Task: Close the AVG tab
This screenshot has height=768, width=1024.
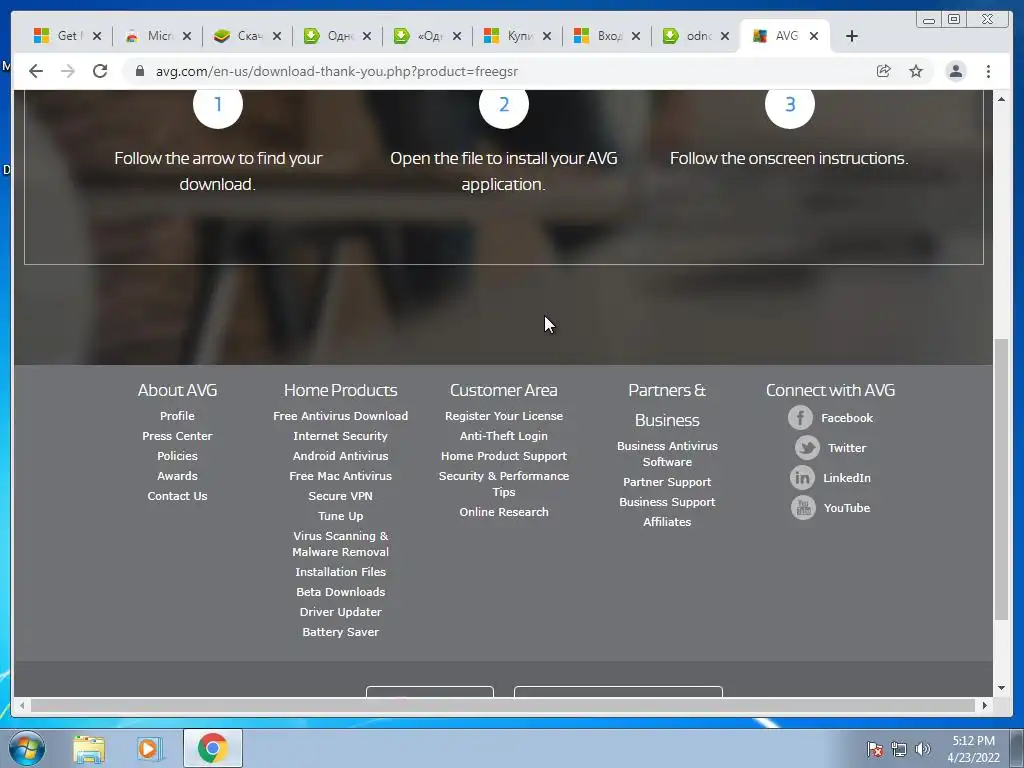Action: click(x=814, y=36)
